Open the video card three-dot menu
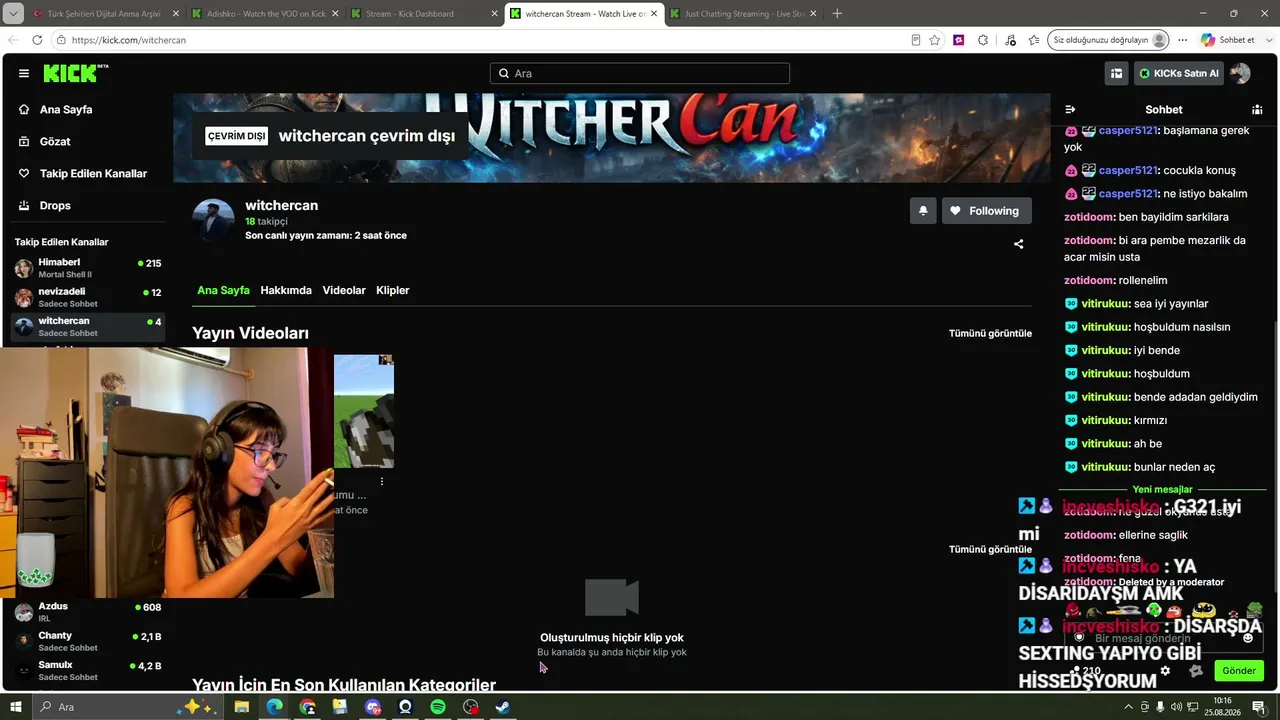This screenshot has width=1280, height=720. pos(381,481)
